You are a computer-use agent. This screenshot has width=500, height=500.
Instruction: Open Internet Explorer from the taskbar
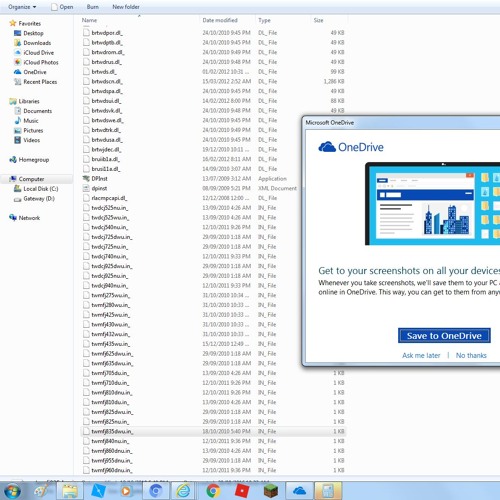184,491
